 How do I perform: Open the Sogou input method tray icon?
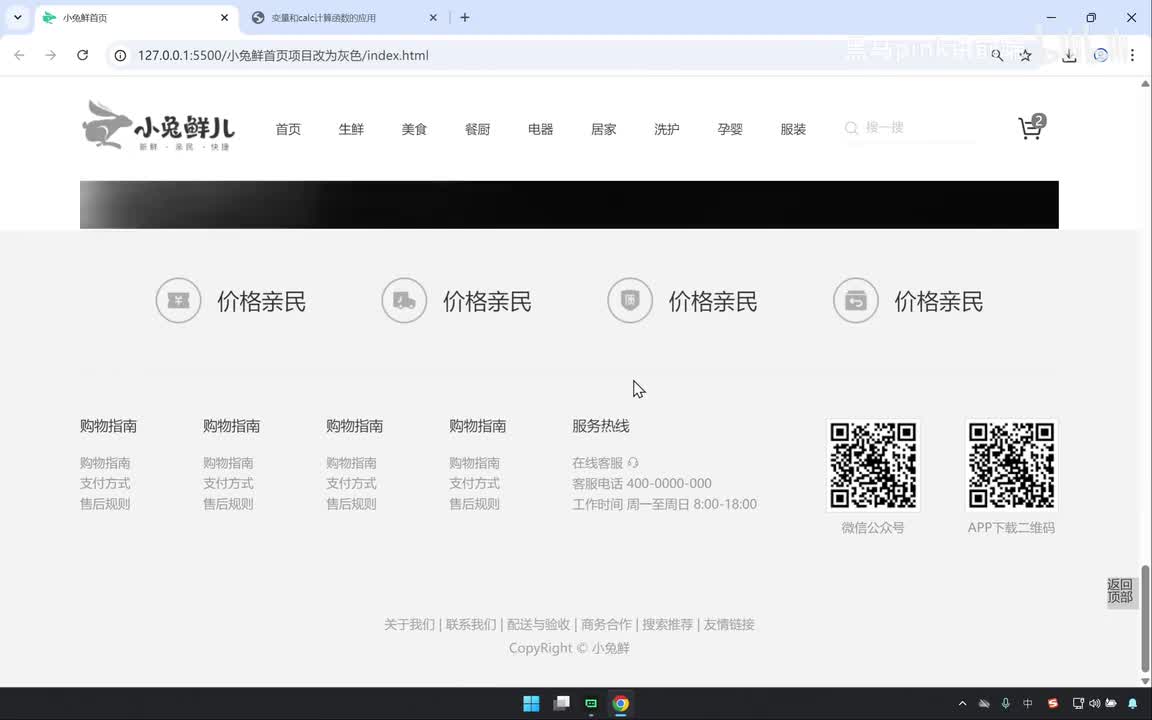tap(1053, 704)
